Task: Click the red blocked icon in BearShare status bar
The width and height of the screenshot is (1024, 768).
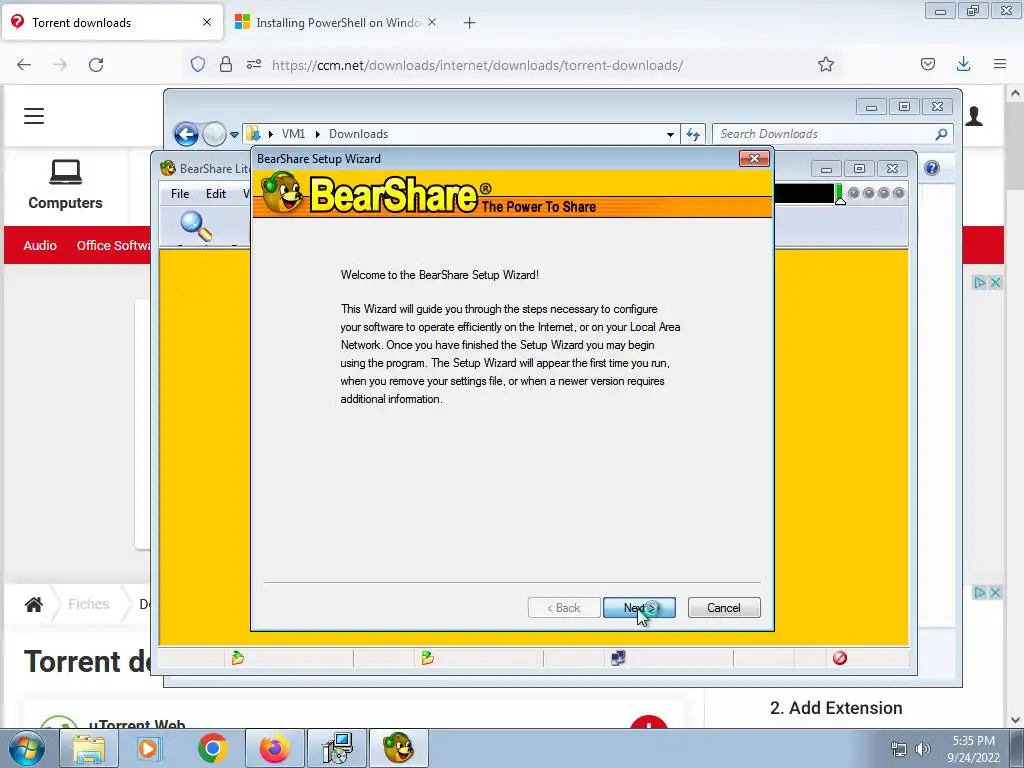Action: click(840, 658)
